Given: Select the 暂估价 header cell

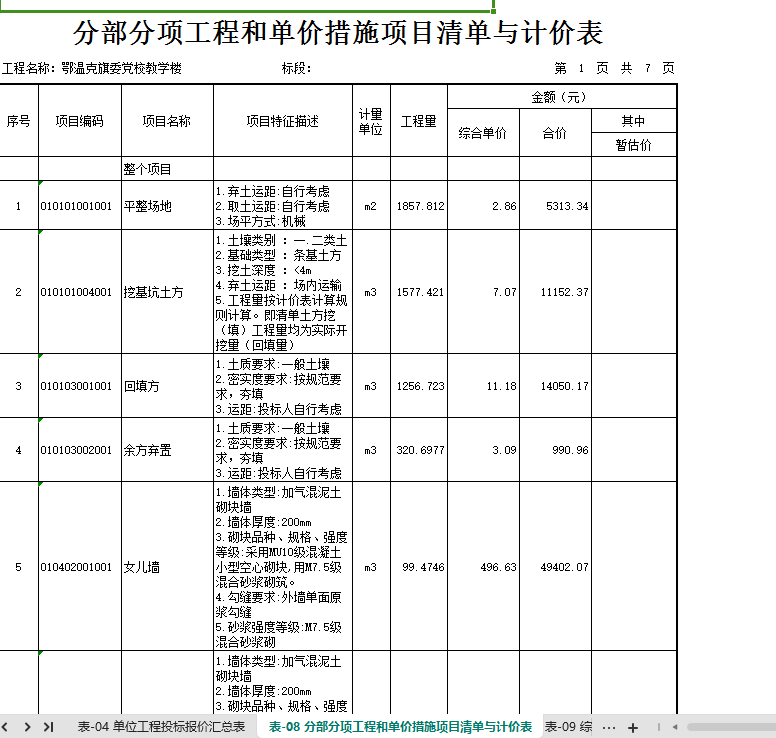Looking at the screenshot, I should [x=633, y=145].
